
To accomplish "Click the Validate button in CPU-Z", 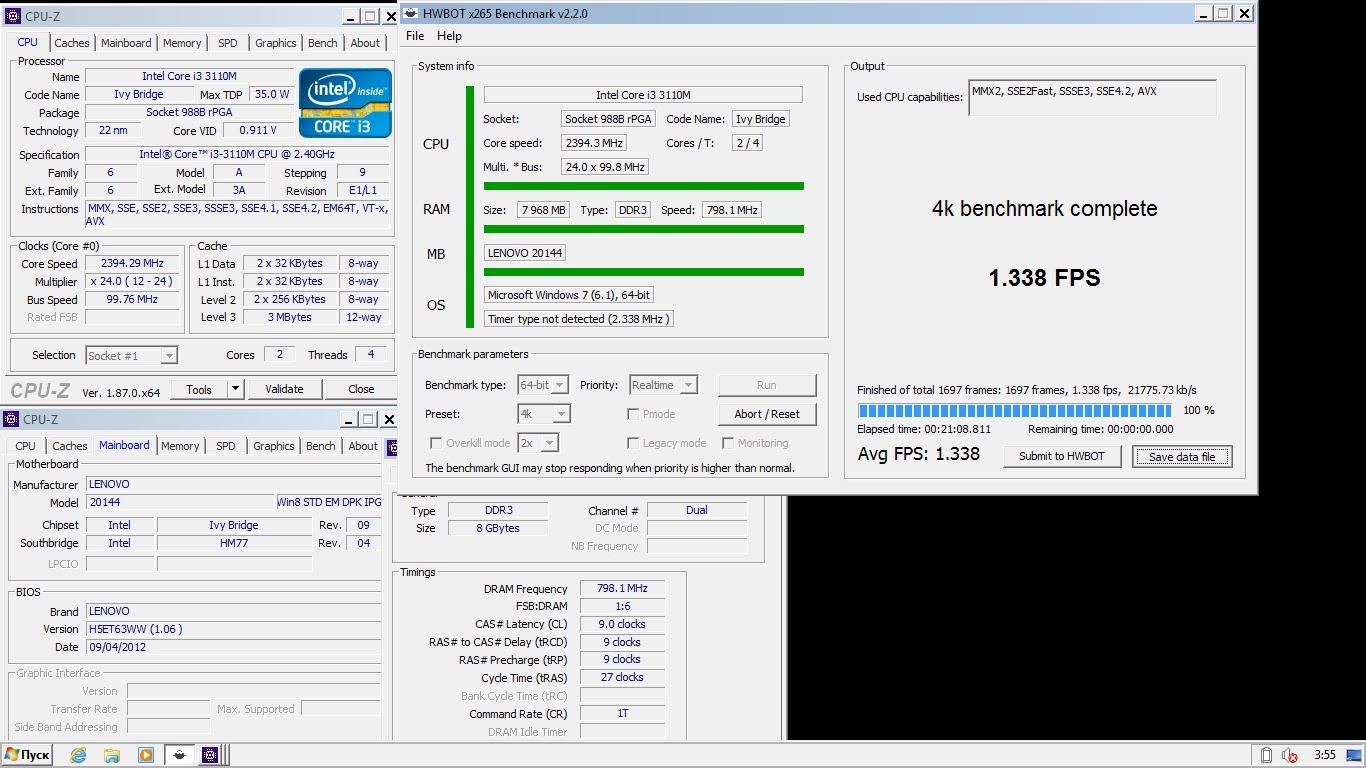I will click(x=284, y=389).
